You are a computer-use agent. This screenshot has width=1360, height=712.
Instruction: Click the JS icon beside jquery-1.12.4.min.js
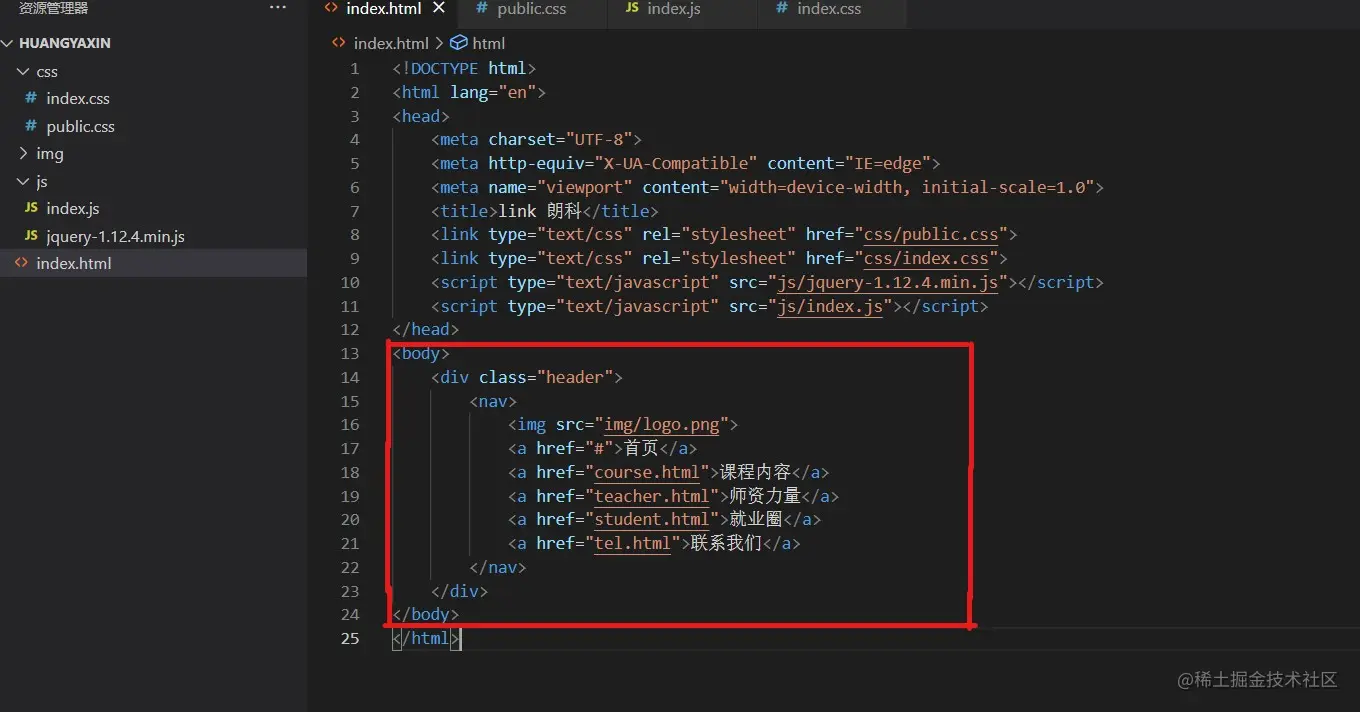[31, 236]
